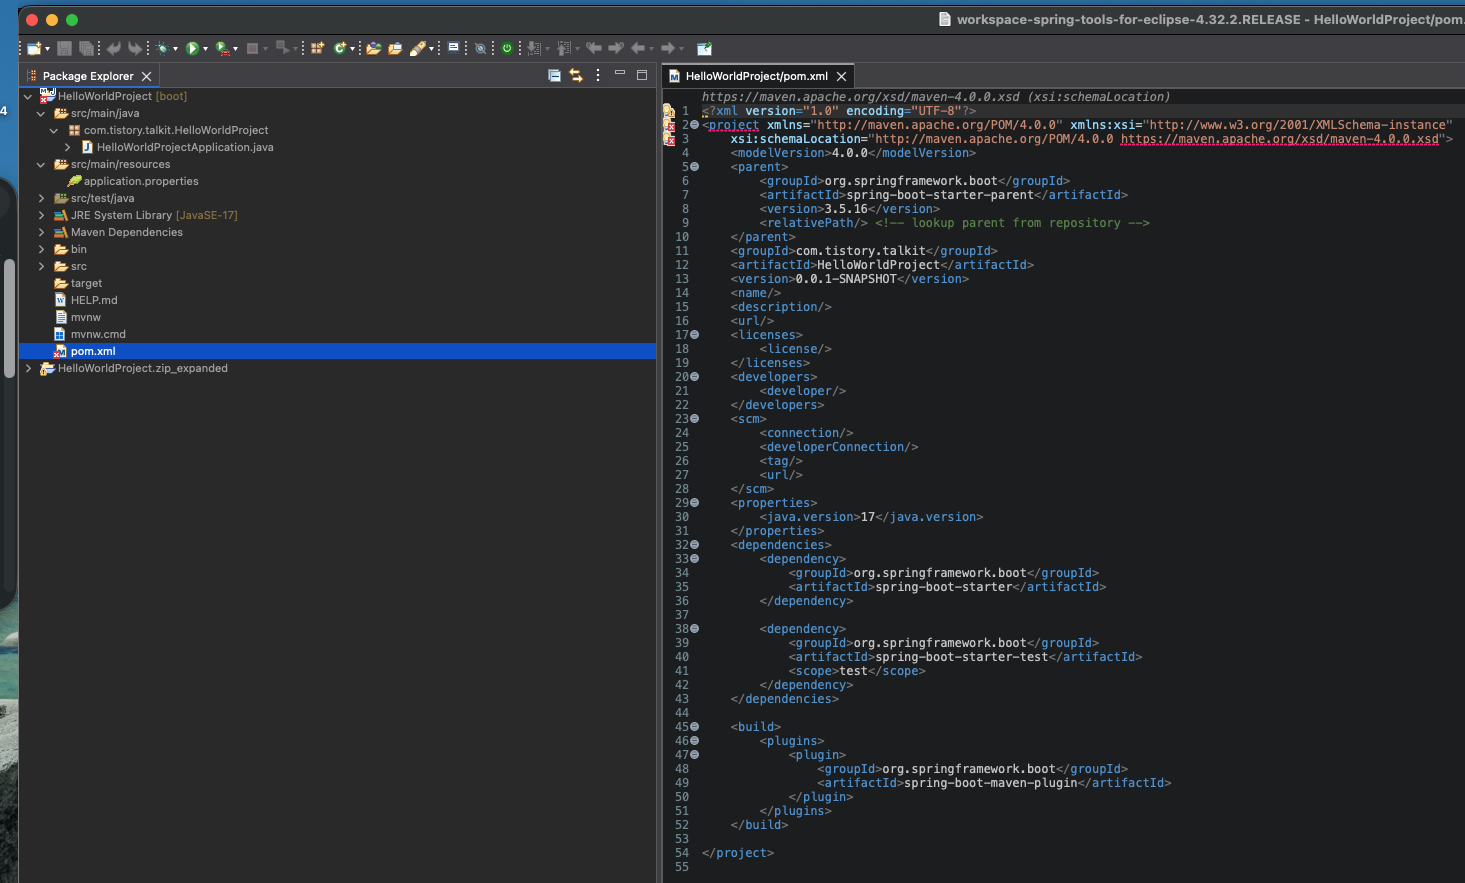The image size is (1465, 883).
Task: Select mvnw.cmd file in tree
Action: [98, 335]
